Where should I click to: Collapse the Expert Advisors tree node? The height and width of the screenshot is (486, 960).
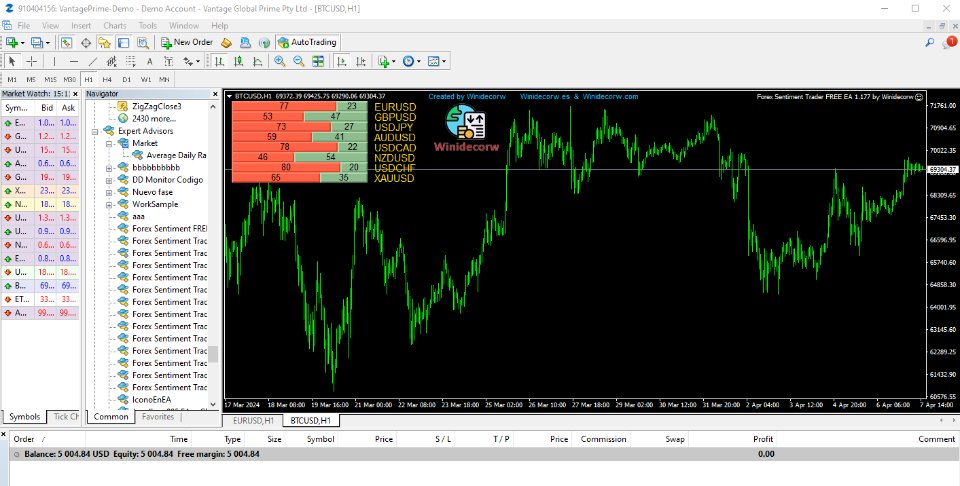(x=96, y=131)
